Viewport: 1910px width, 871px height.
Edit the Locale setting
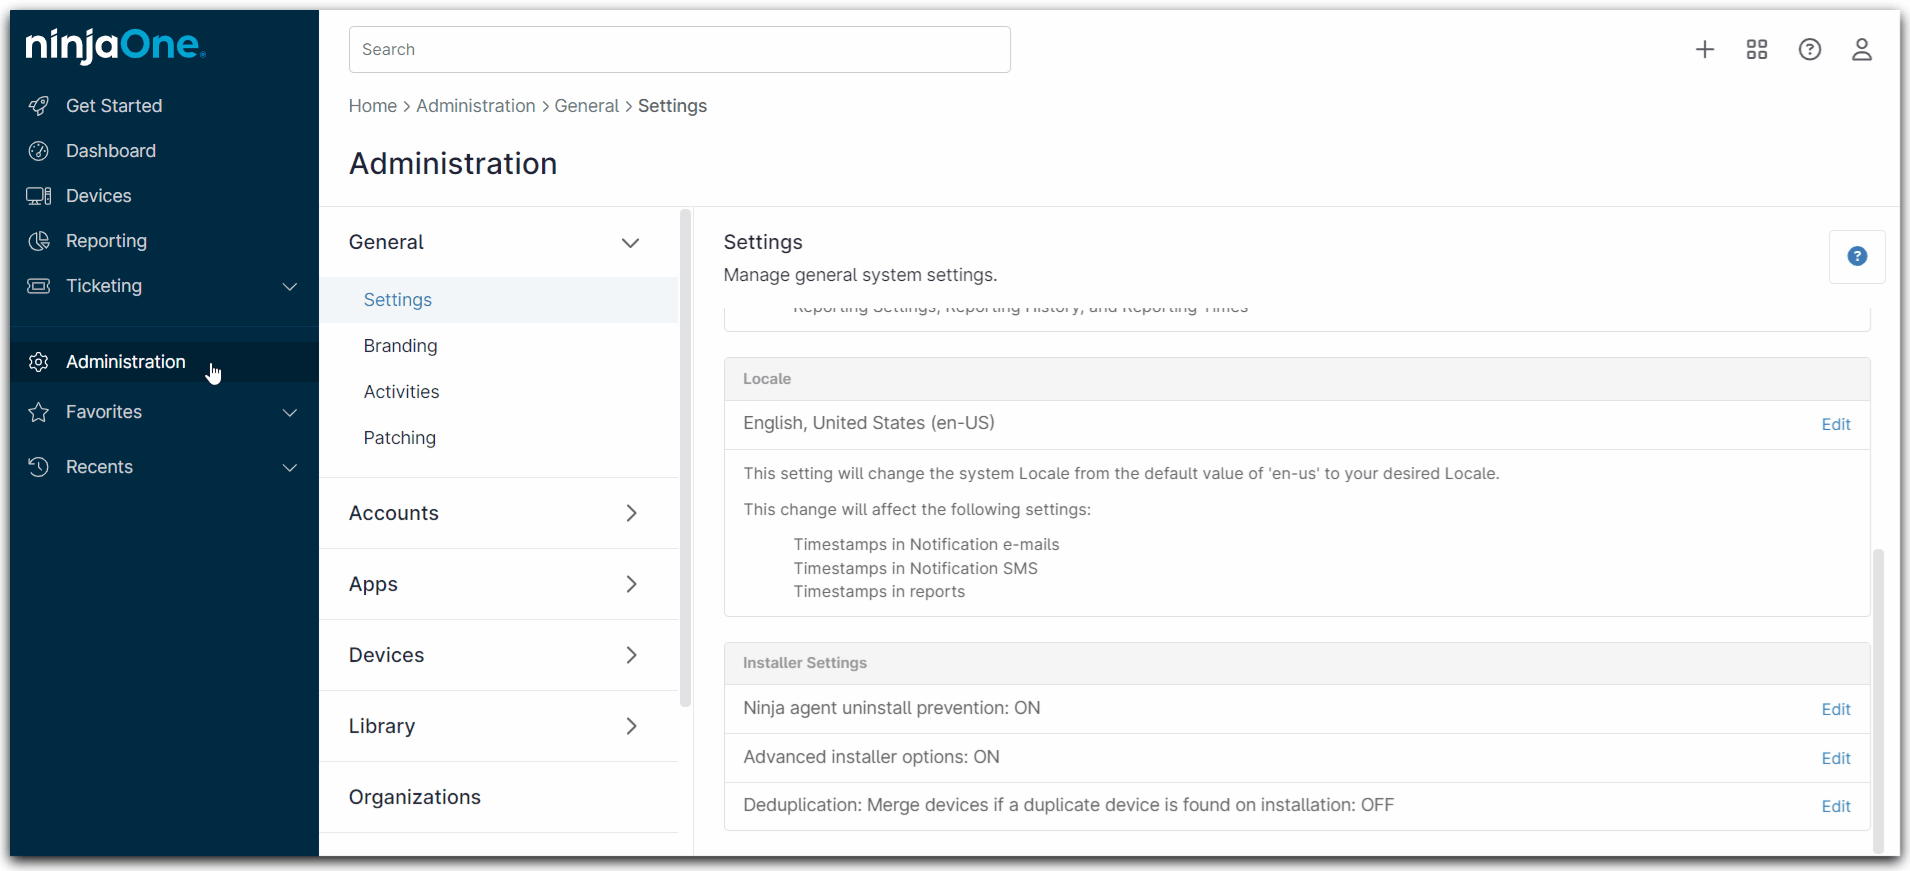1835,425
